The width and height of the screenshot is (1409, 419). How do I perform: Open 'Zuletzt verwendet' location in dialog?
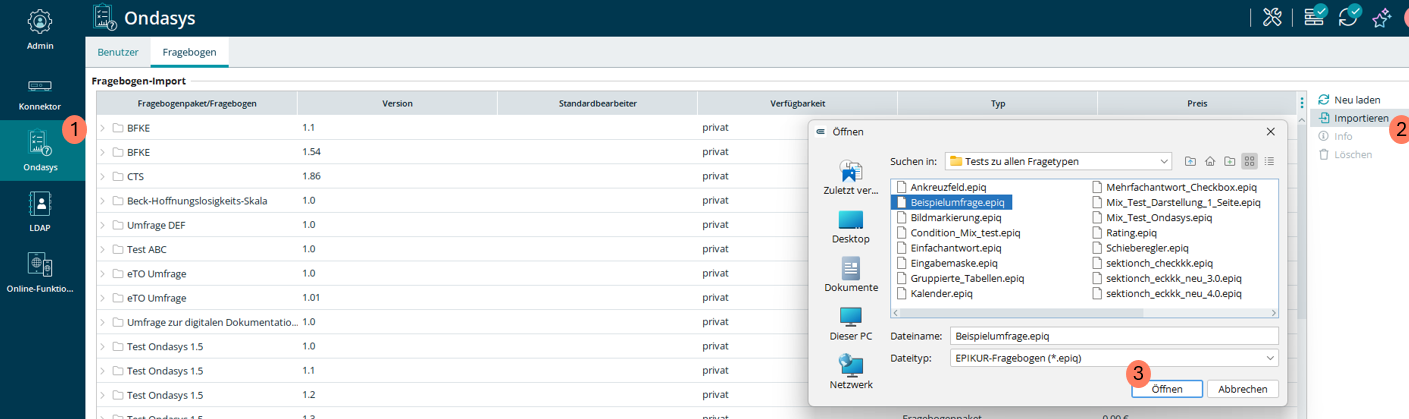pos(851,177)
